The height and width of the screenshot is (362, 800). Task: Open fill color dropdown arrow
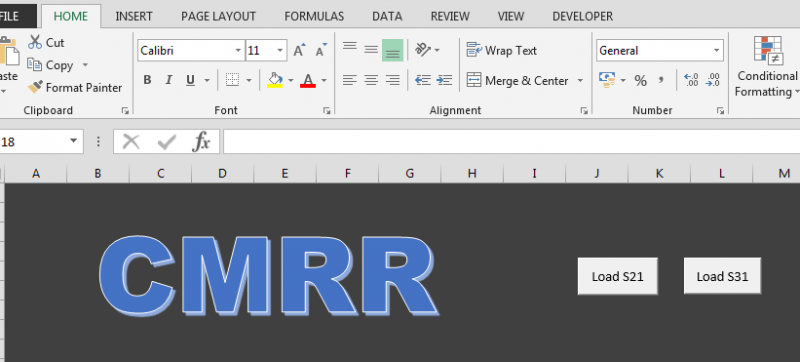tap(291, 81)
